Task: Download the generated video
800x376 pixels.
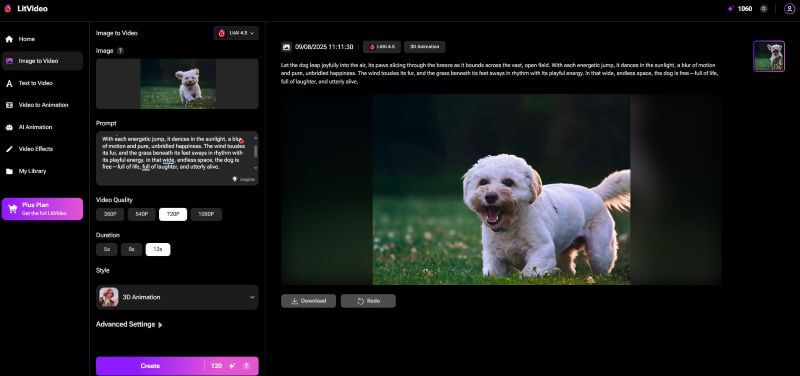Action: point(308,301)
